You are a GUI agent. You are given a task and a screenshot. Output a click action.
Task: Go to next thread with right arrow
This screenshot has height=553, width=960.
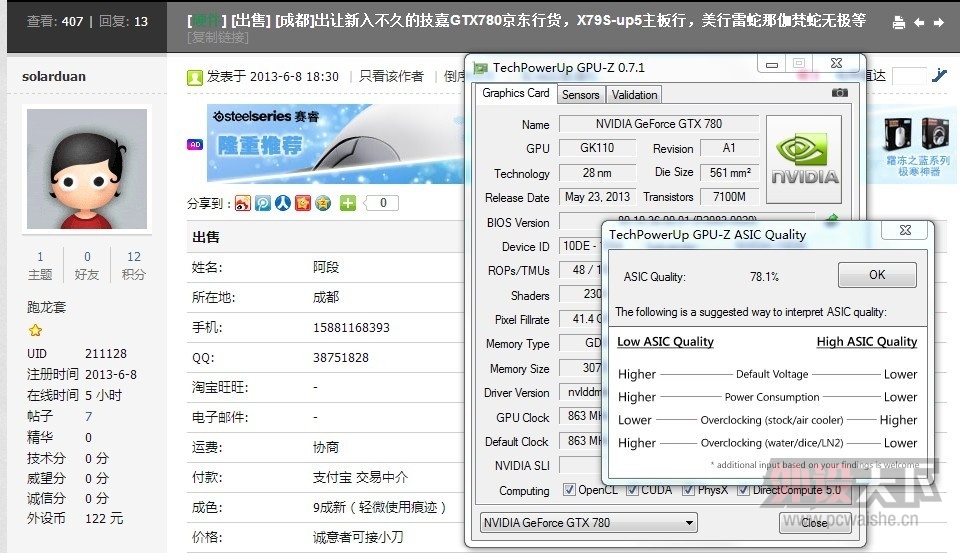pos(939,23)
